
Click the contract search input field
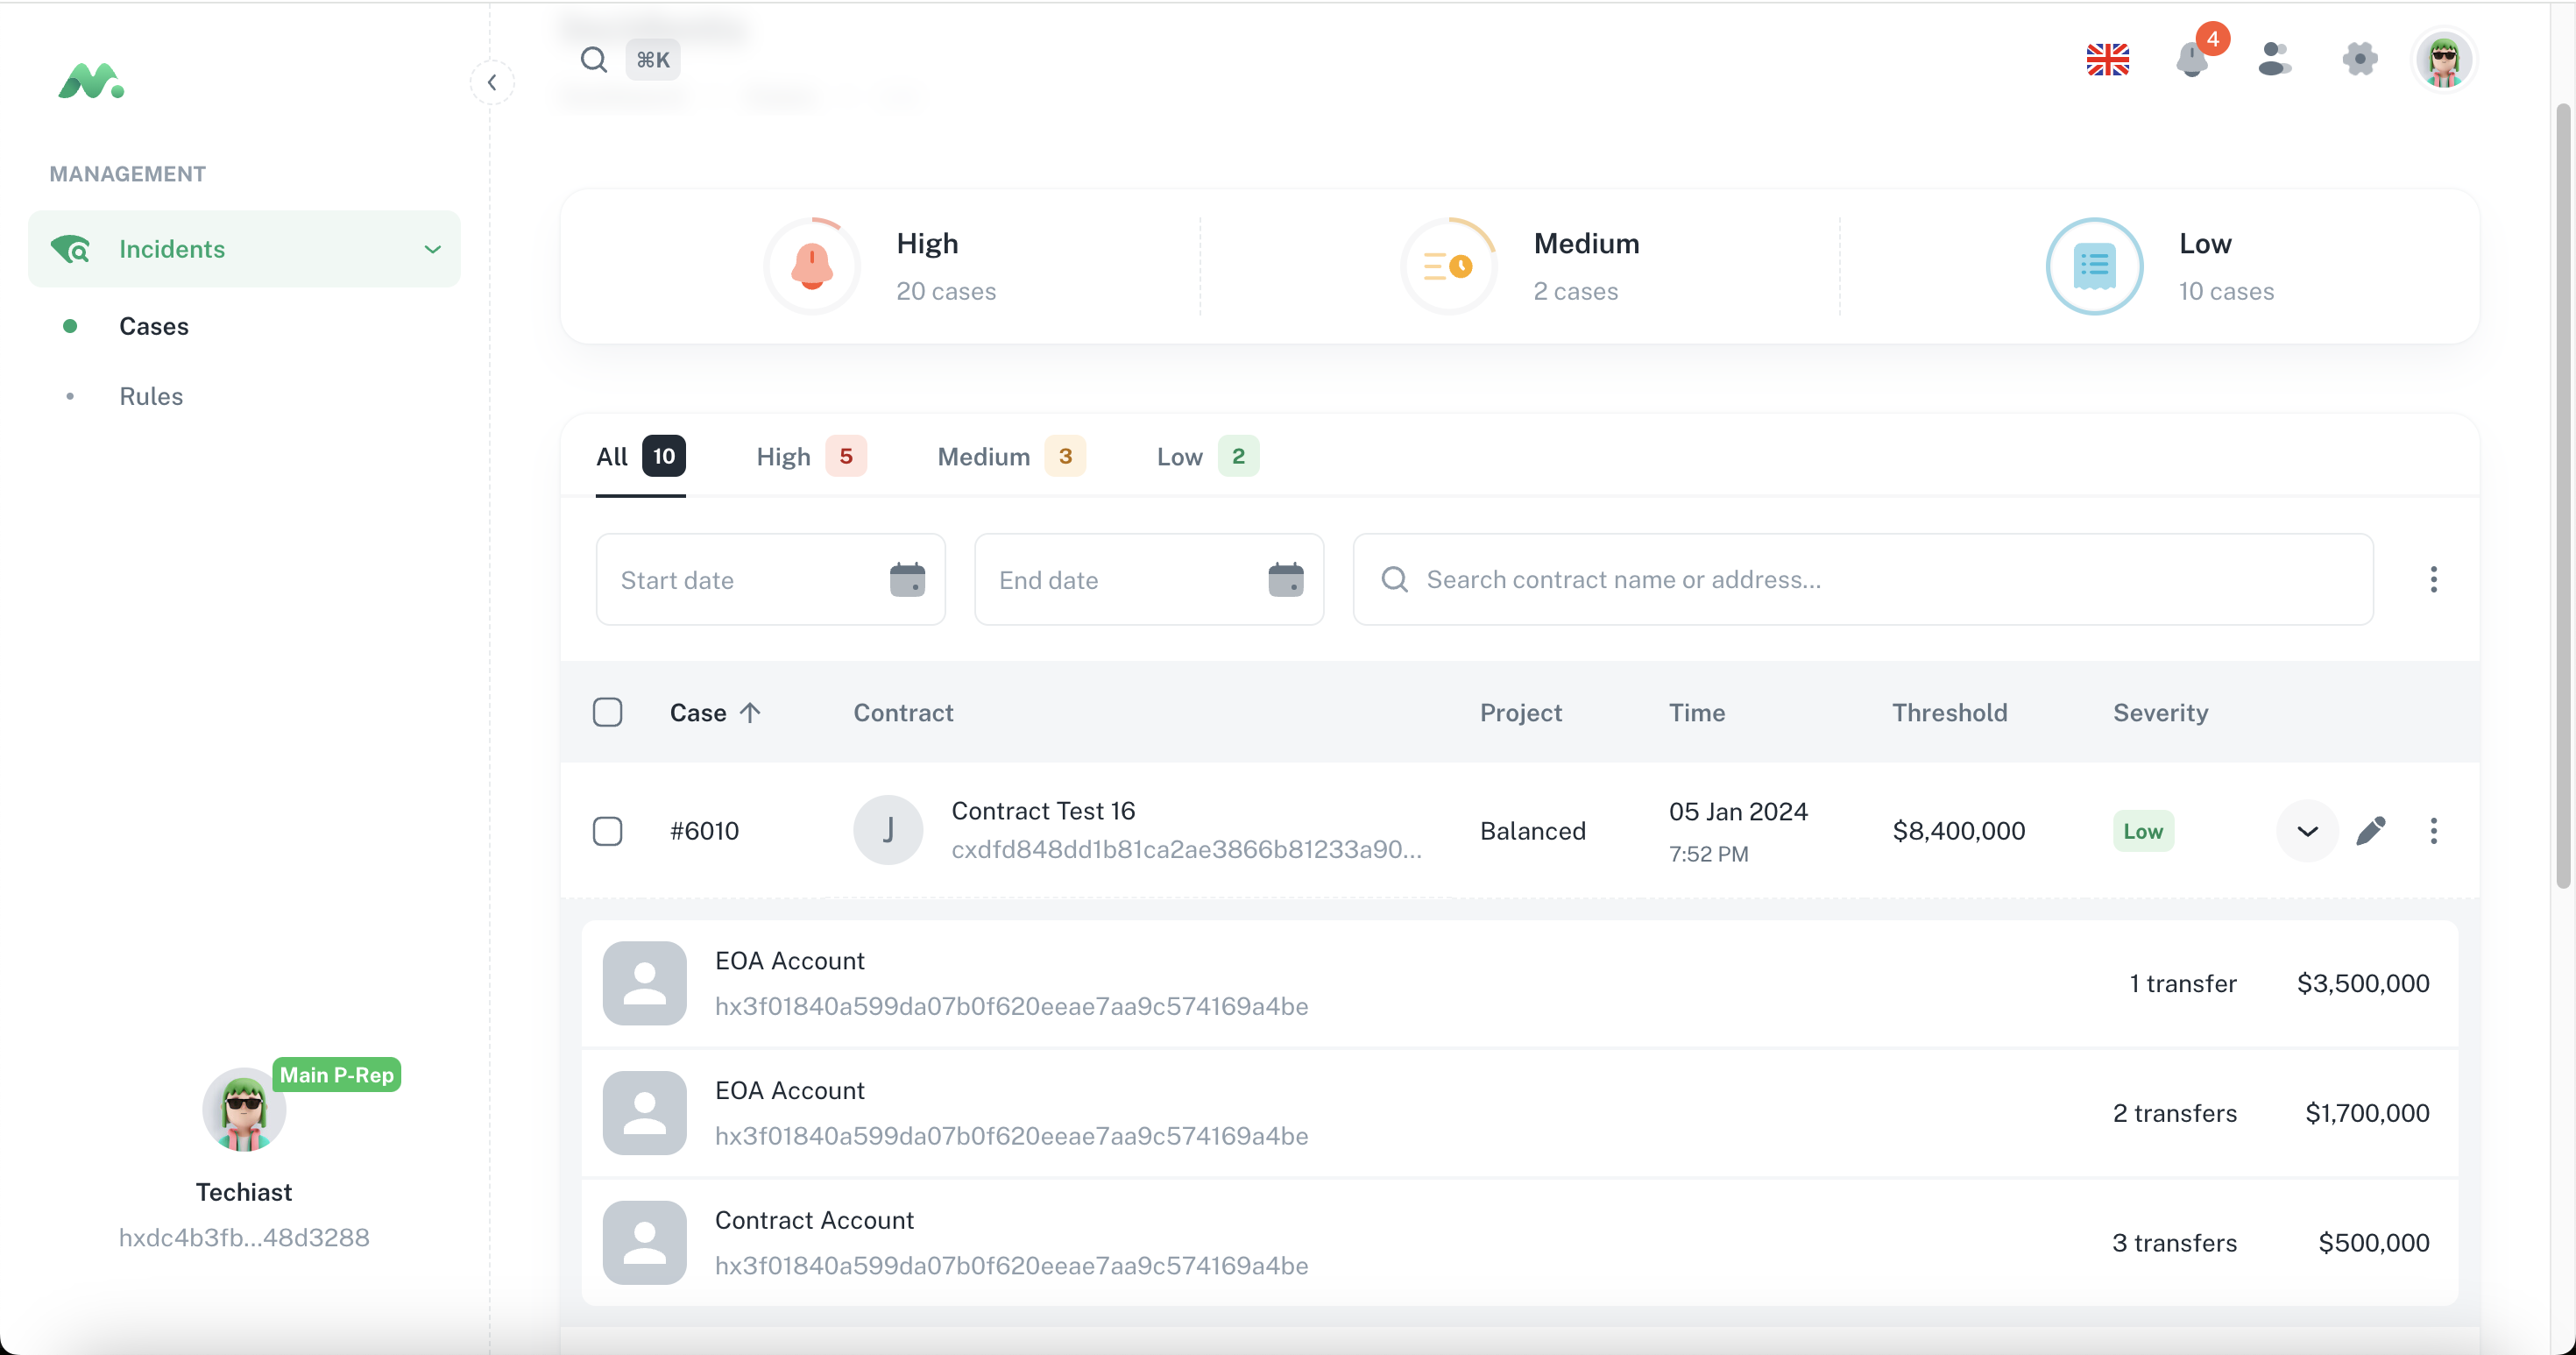(x=1880, y=580)
